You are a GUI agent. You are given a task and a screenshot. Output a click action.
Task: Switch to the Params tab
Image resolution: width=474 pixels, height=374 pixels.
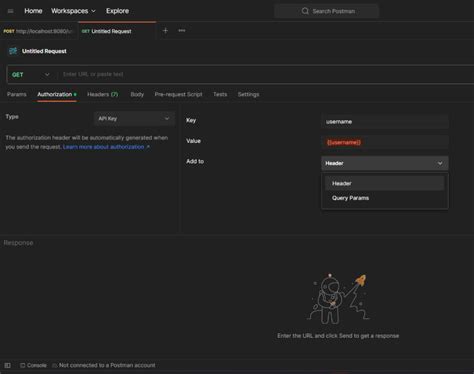17,94
